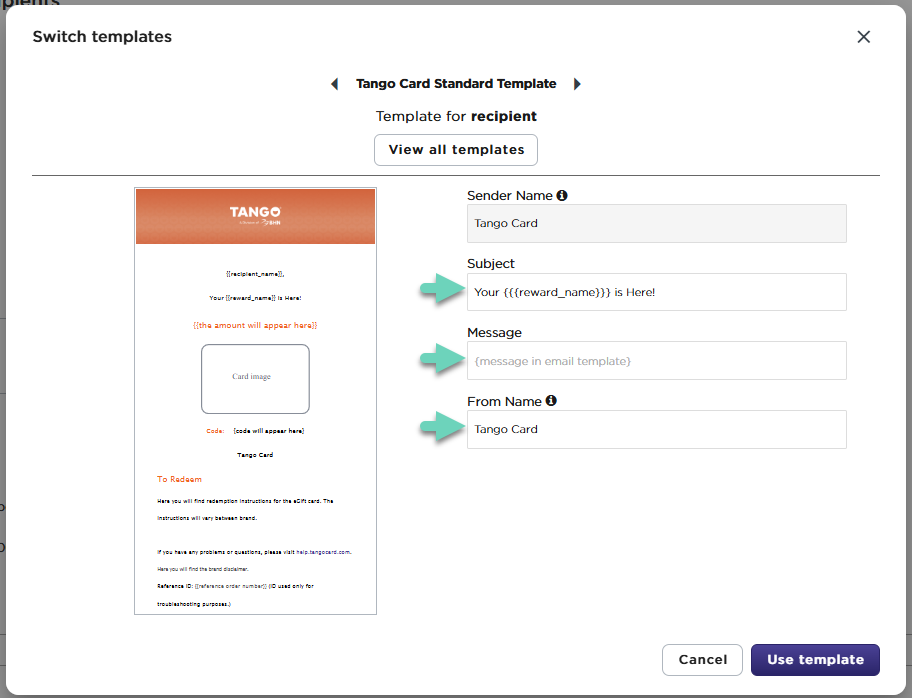
Task: Go to previous template using left arrow
Action: pyautogui.click(x=334, y=85)
